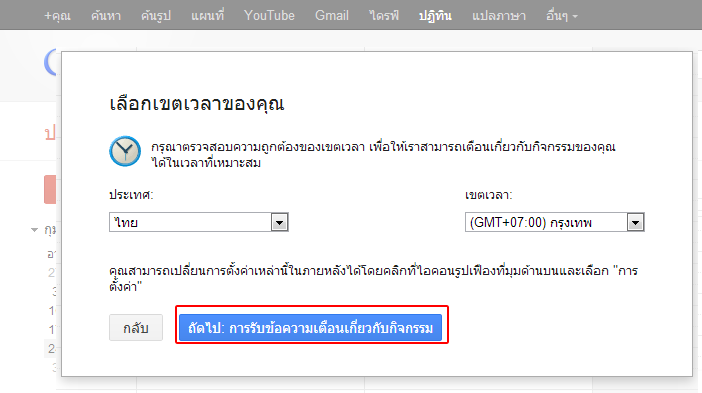Open +คุณ in the top navigation bar

click(x=57, y=16)
